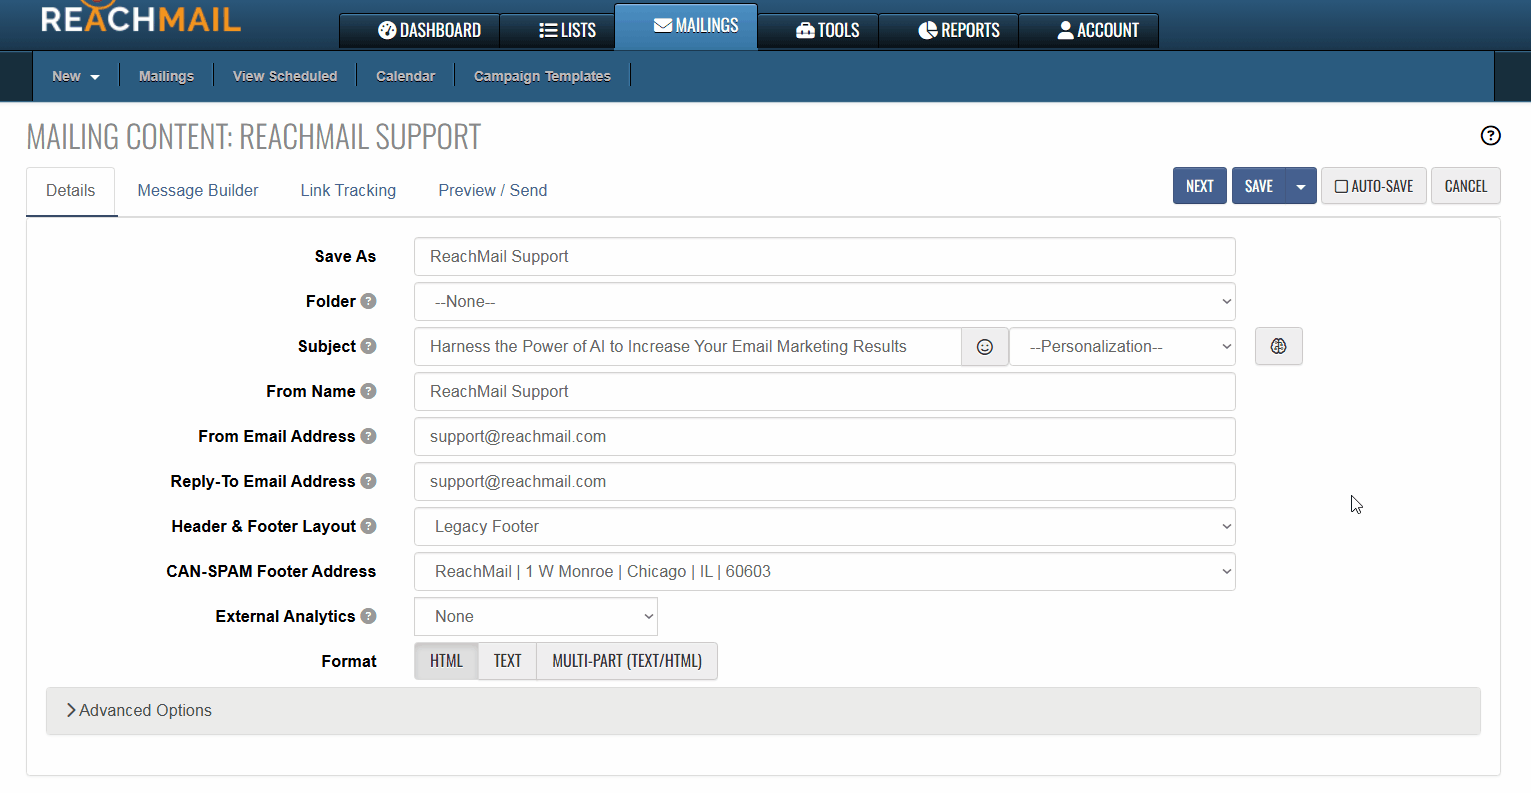This screenshot has width=1531, height=793.
Task: Show help for From Name field
Action: [368, 391]
